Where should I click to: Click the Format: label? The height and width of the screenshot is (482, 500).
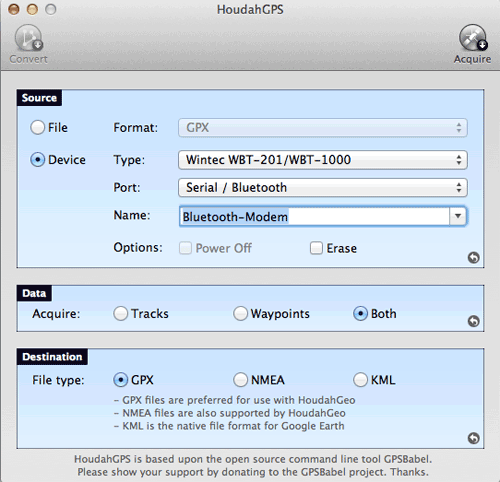(136, 128)
